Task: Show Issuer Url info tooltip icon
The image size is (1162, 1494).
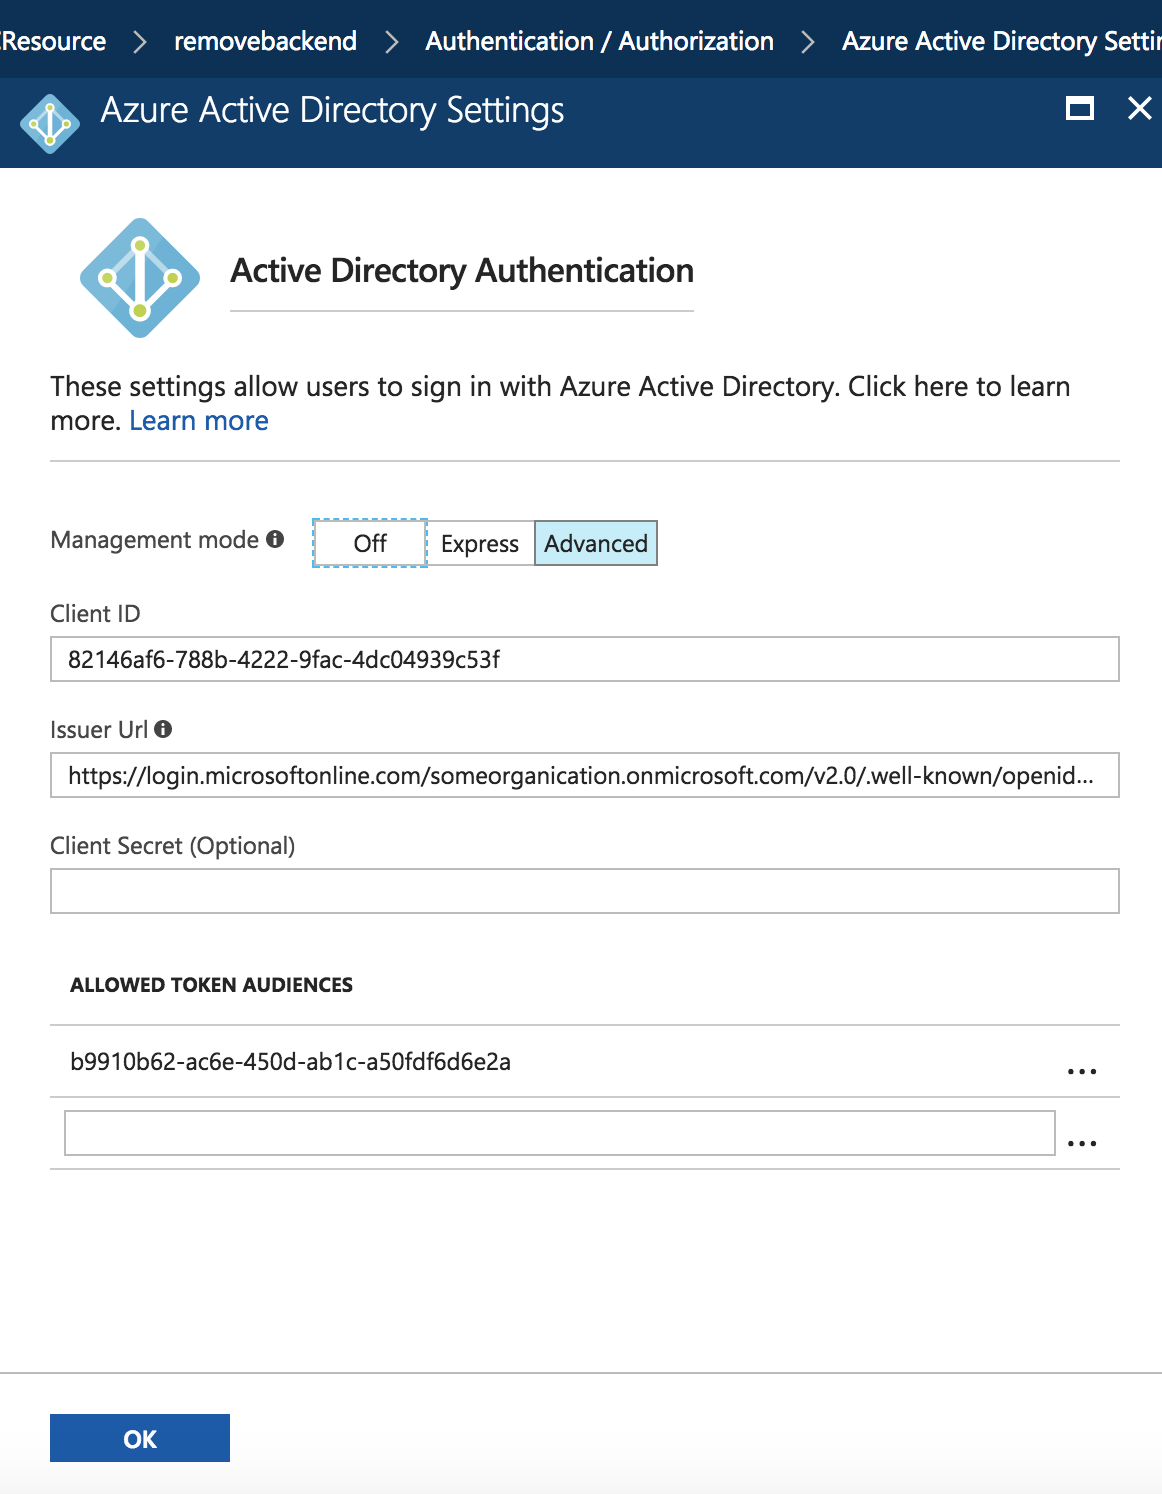Action: pyautogui.click(x=163, y=729)
